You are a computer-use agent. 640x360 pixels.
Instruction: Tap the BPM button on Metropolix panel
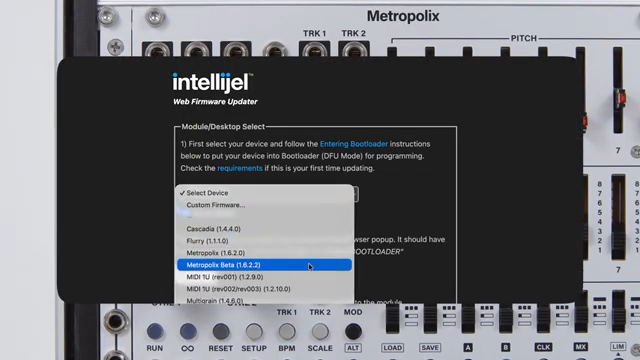[x=287, y=331]
